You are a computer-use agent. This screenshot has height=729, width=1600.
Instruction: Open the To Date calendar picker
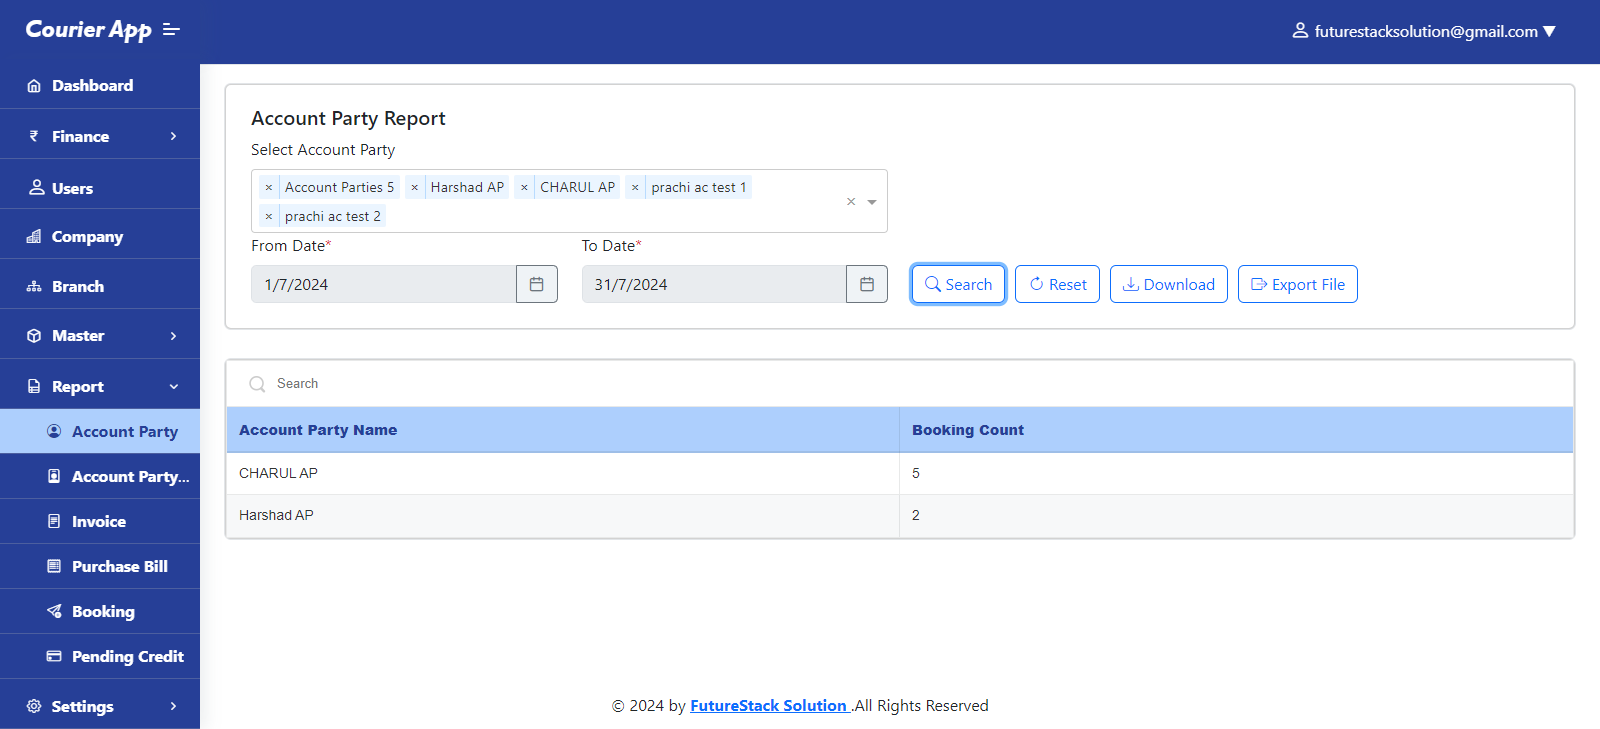tap(867, 284)
